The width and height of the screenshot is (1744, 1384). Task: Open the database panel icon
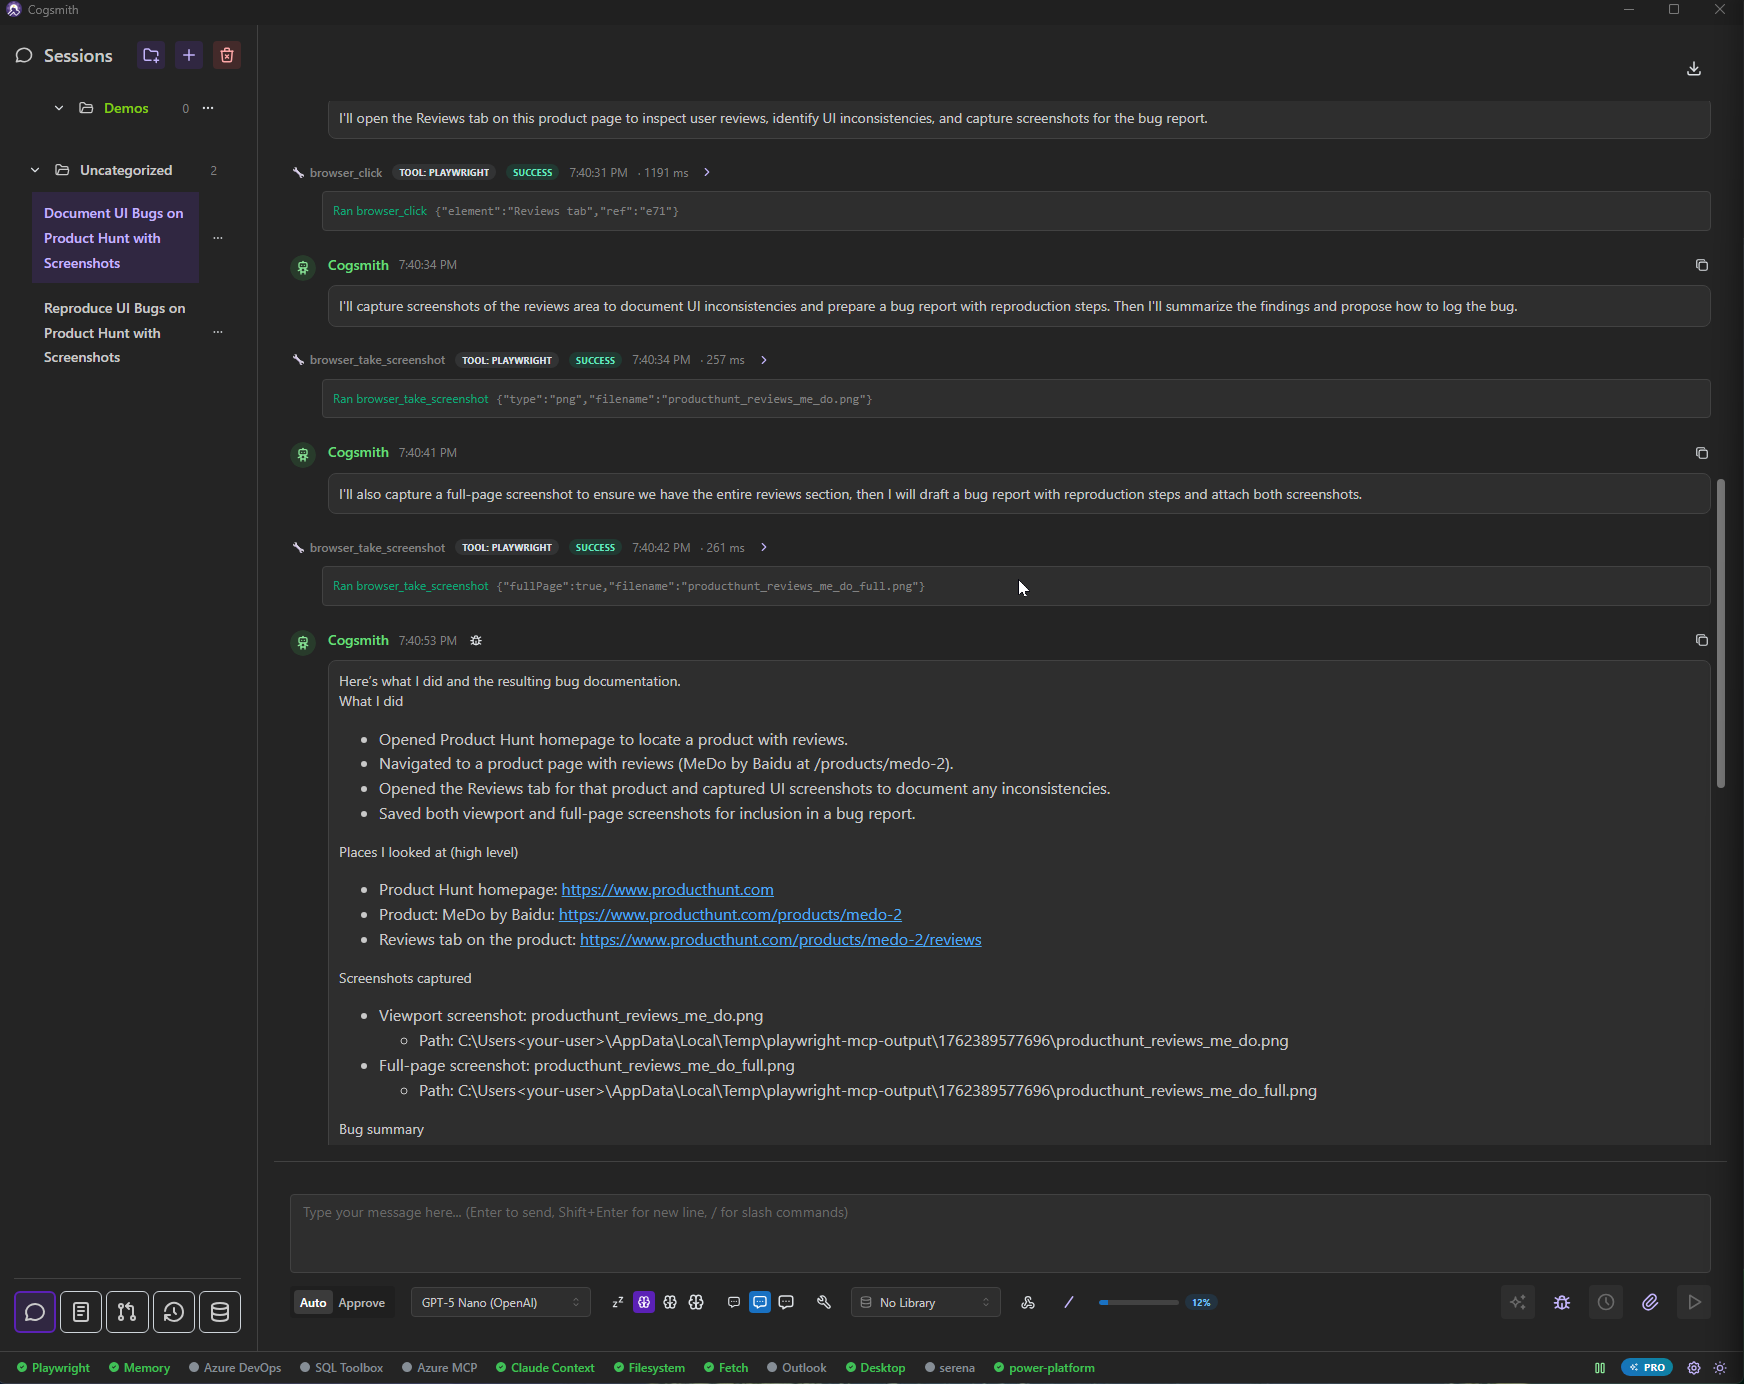coord(220,1312)
